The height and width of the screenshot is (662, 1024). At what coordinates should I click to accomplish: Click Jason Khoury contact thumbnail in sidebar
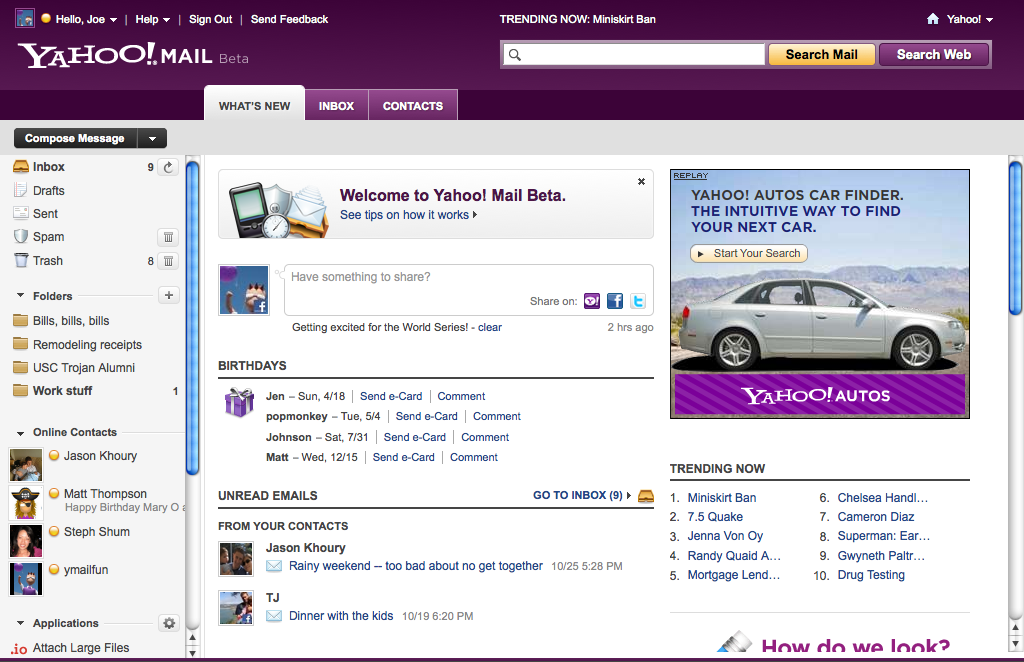(x=25, y=464)
